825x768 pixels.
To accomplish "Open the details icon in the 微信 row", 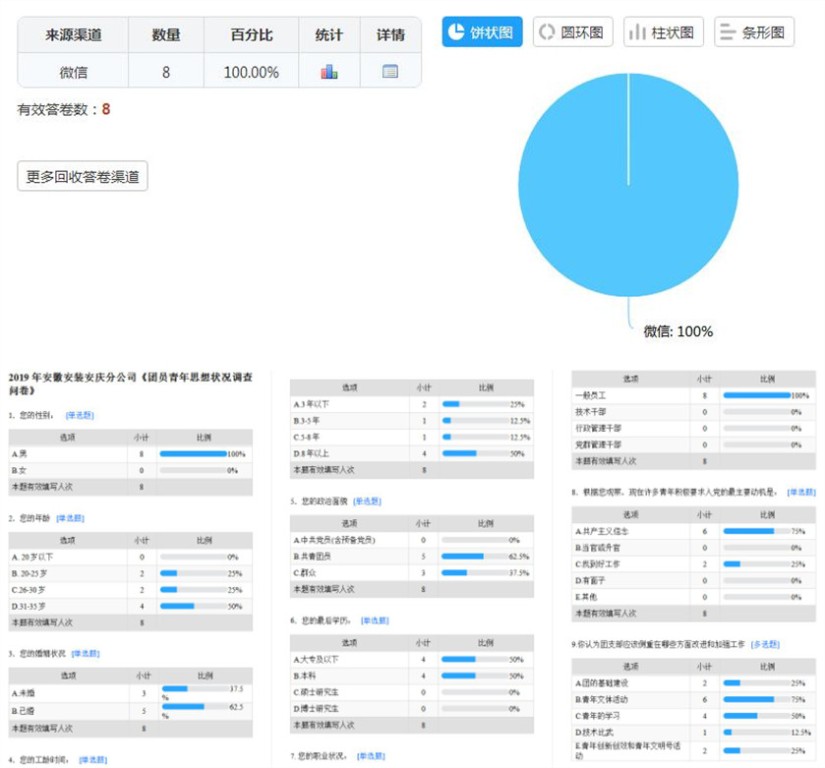I will click(x=390, y=71).
